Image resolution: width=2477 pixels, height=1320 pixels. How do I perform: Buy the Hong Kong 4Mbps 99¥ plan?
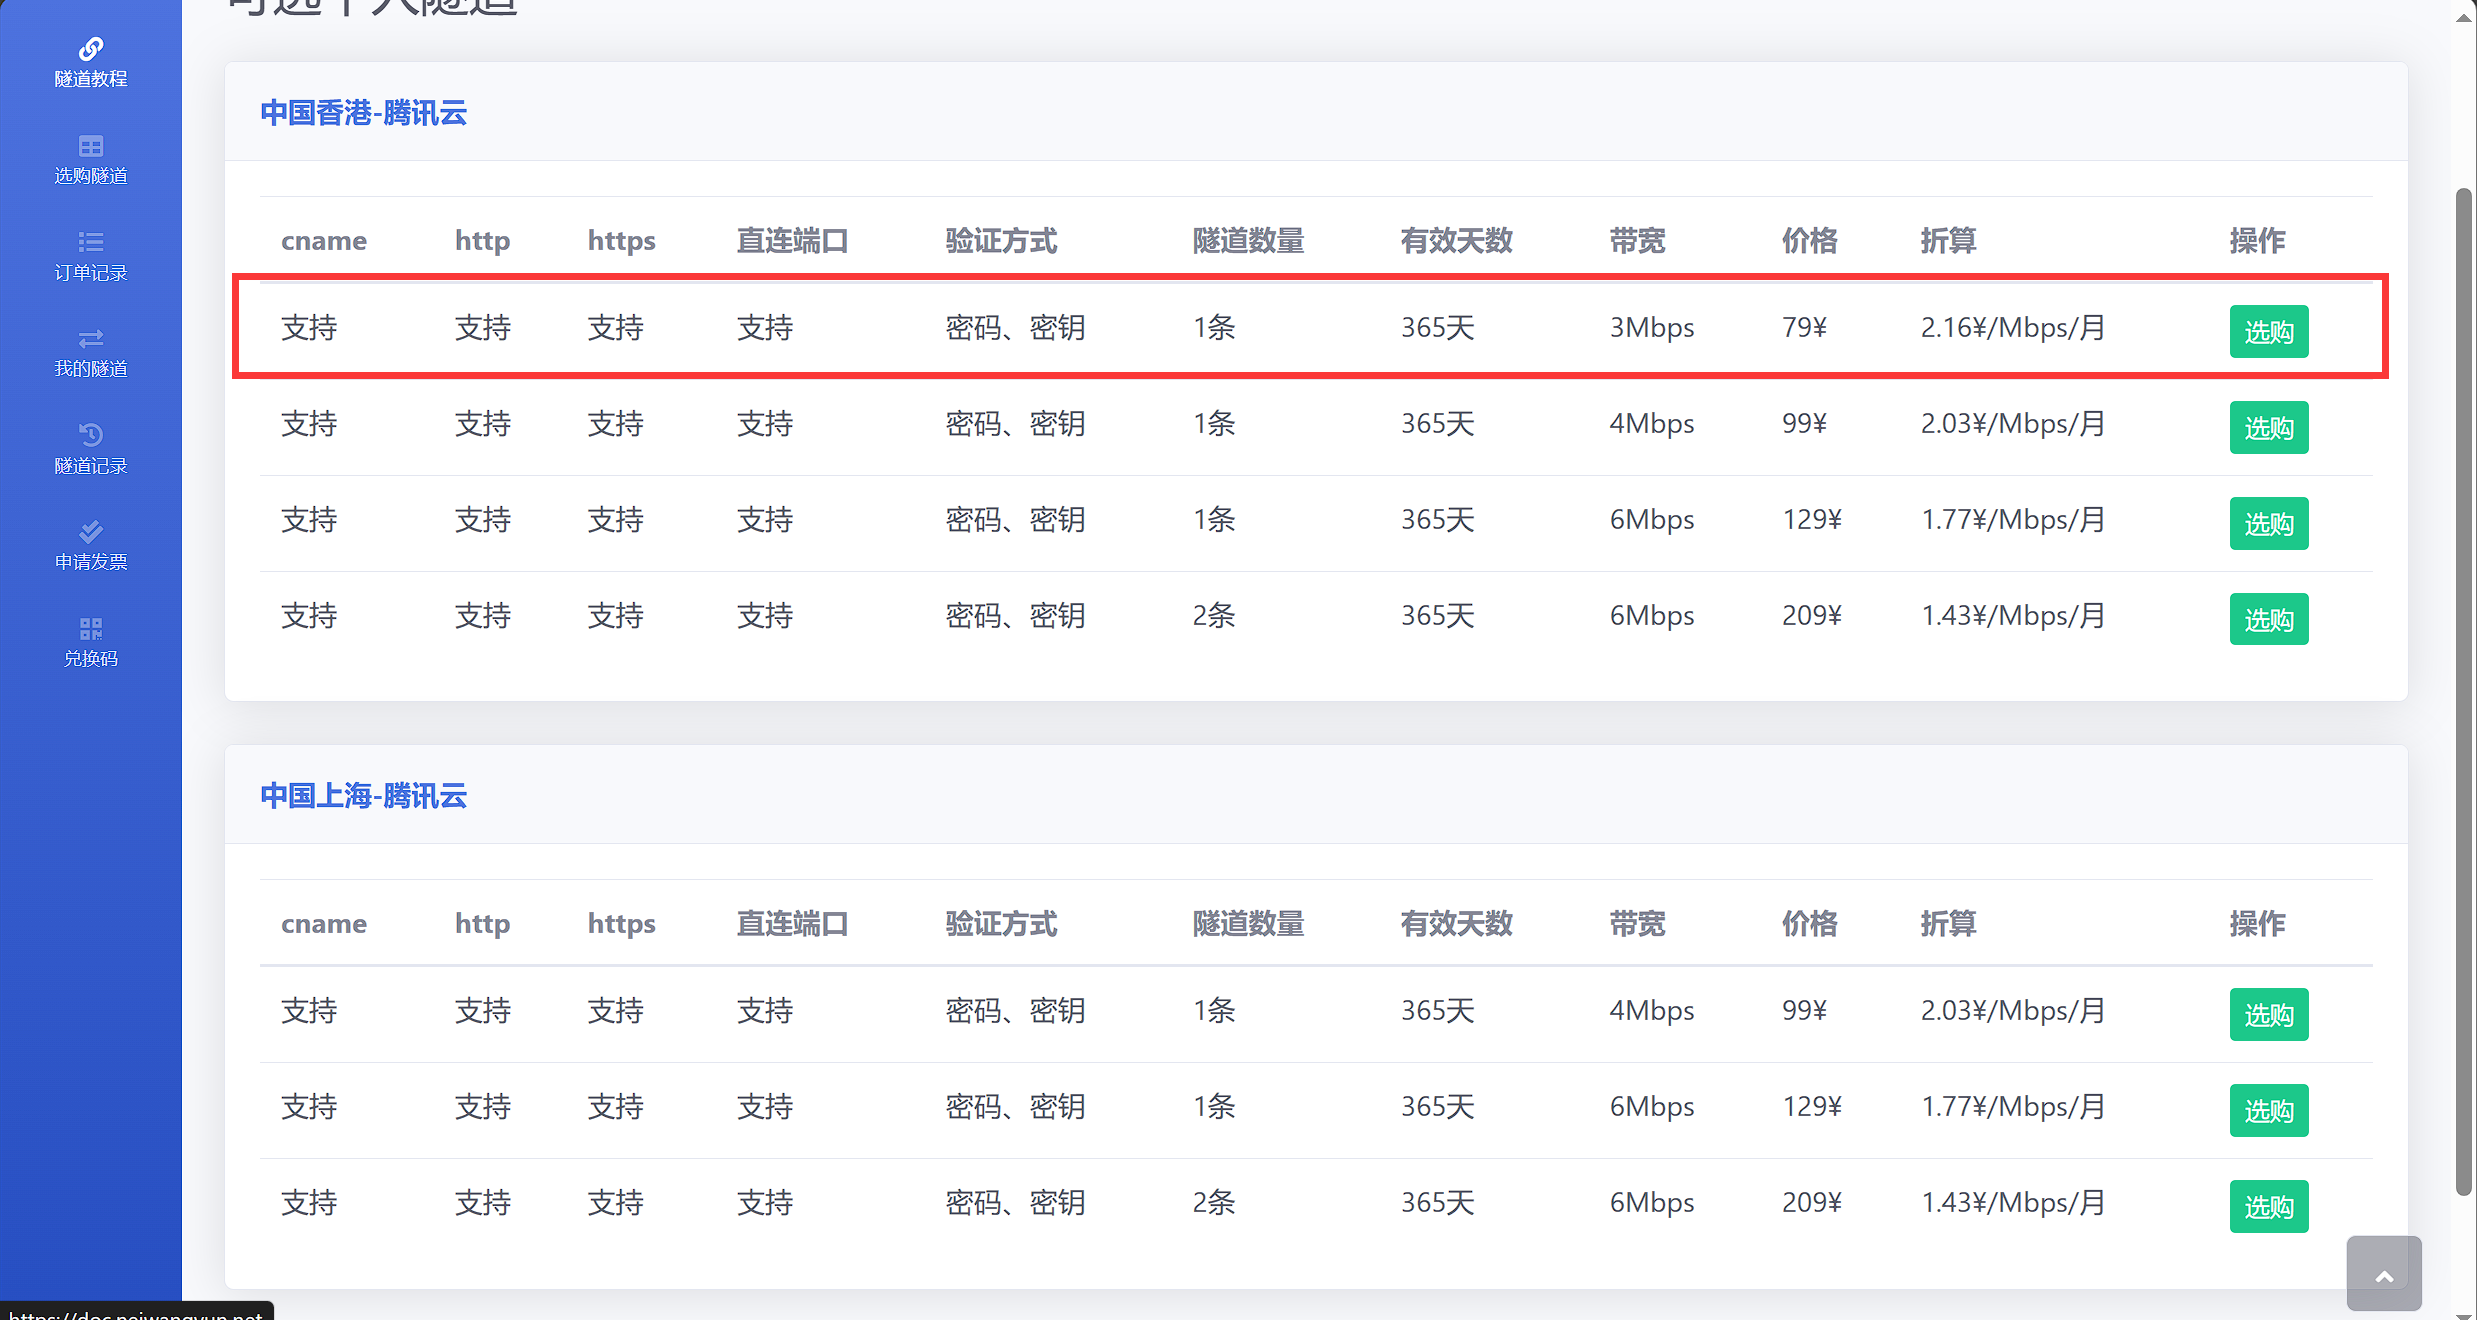(x=2268, y=427)
